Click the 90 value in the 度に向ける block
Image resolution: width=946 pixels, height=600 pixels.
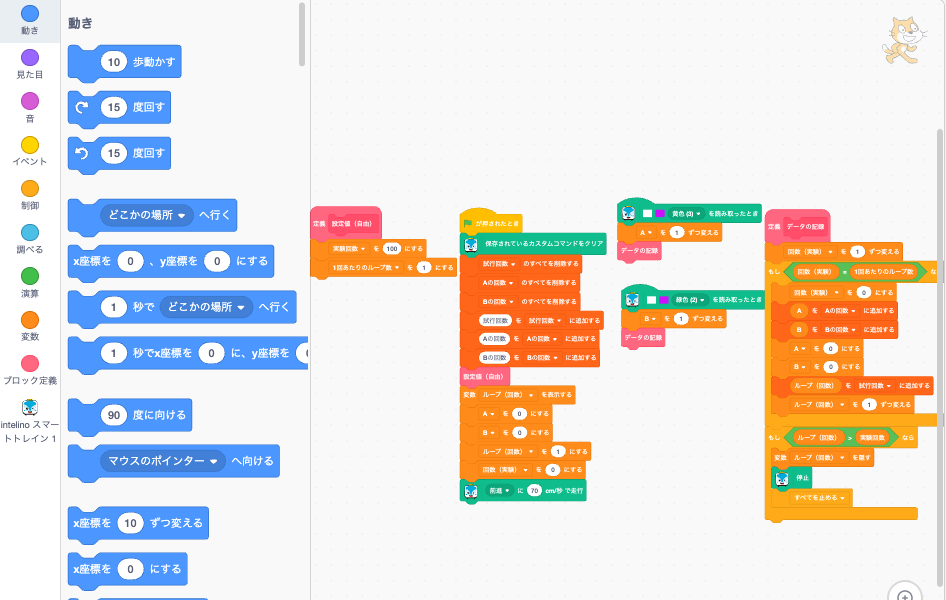(114, 415)
